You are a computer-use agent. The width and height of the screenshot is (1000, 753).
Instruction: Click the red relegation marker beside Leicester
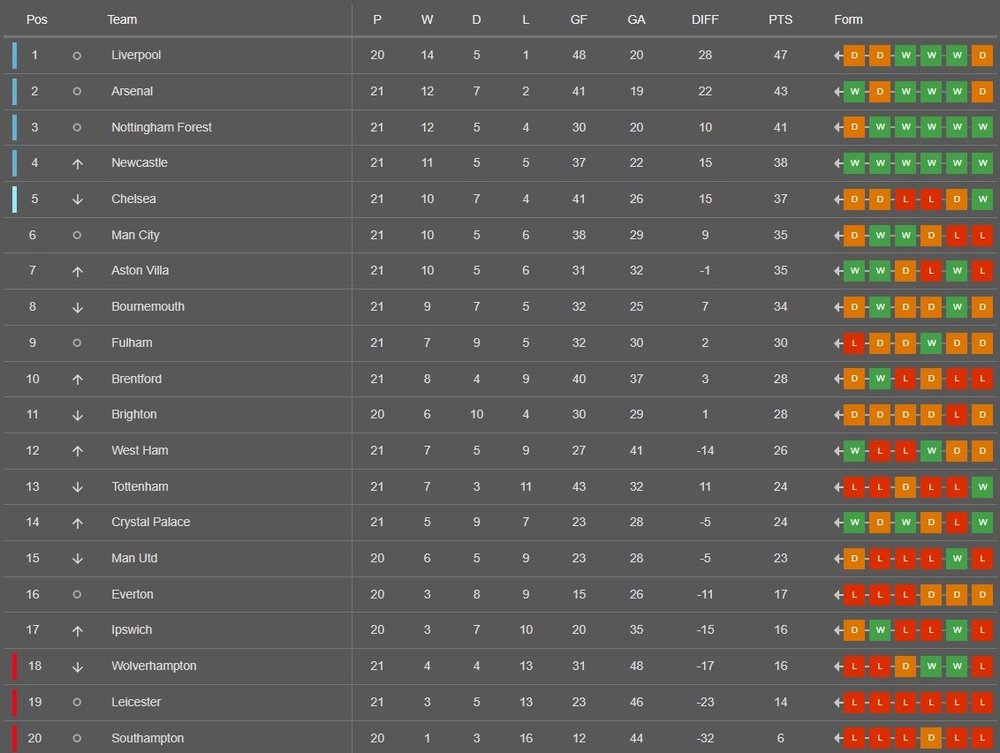(15, 702)
